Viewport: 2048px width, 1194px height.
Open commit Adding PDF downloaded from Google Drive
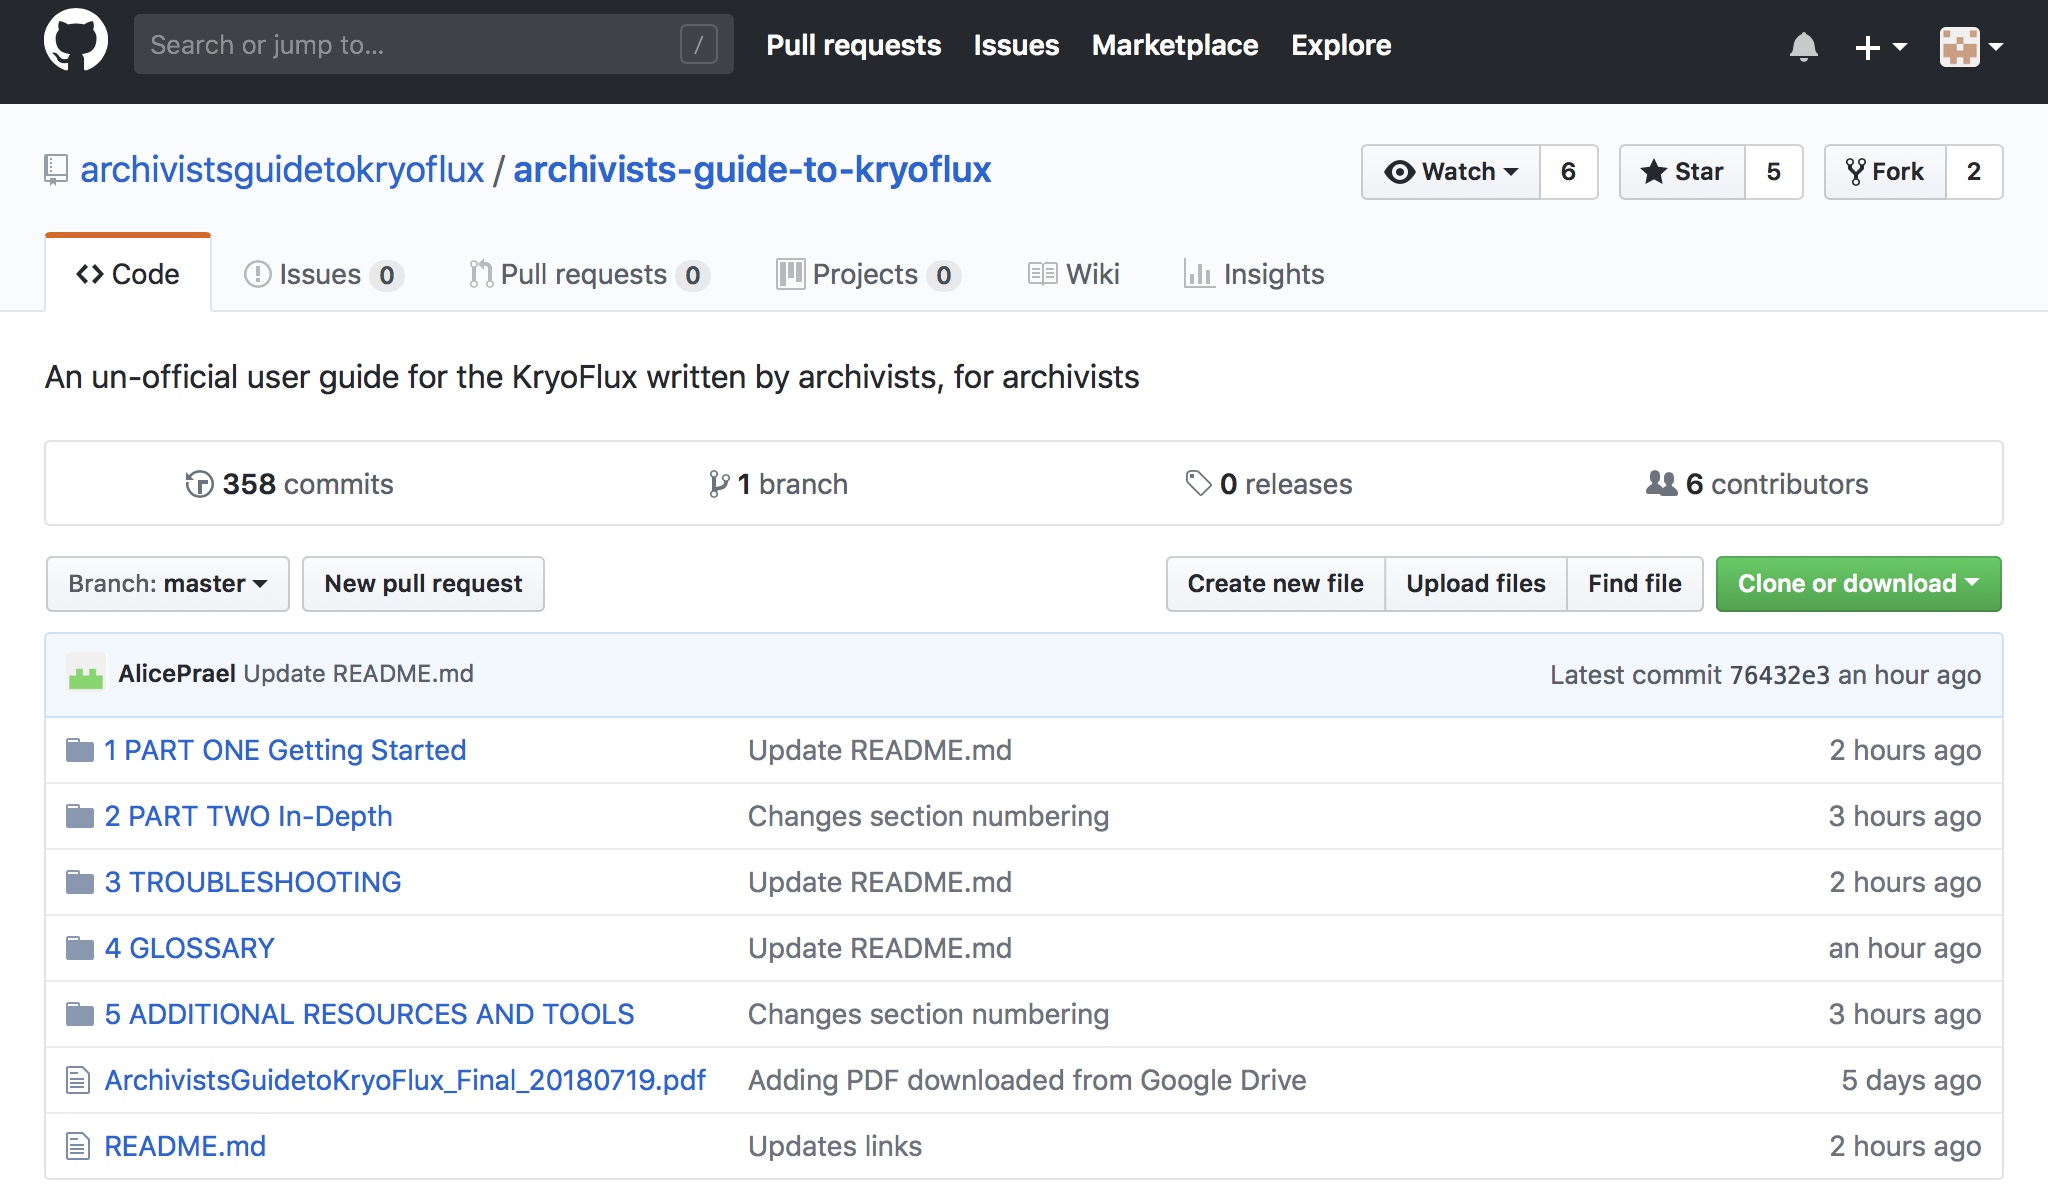pyautogui.click(x=1027, y=1080)
